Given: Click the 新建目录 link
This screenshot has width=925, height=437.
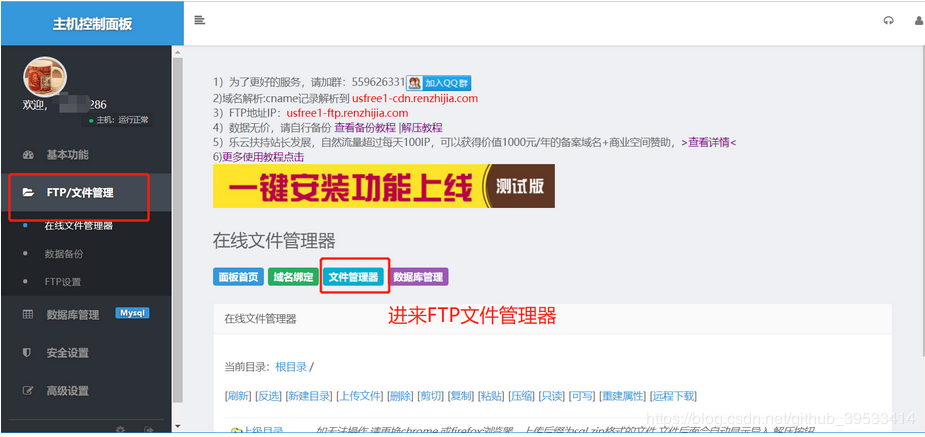Looking at the screenshot, I should coord(309,396).
